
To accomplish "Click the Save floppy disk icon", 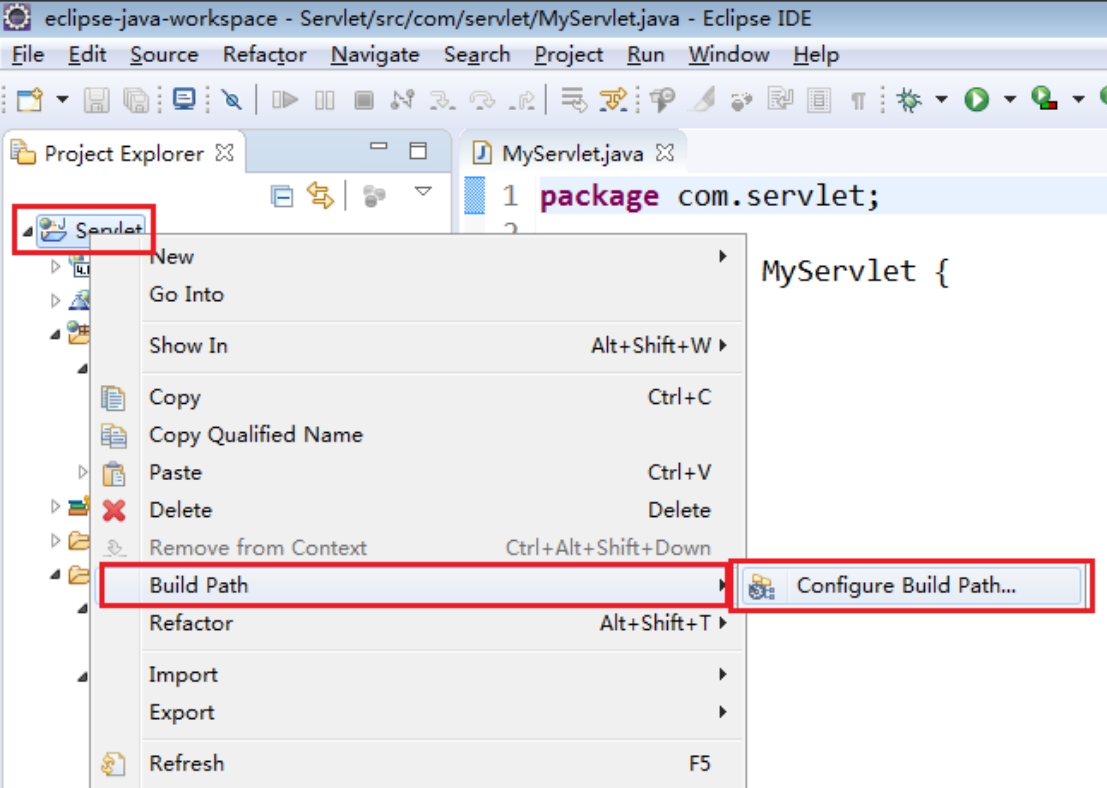I will click(97, 100).
